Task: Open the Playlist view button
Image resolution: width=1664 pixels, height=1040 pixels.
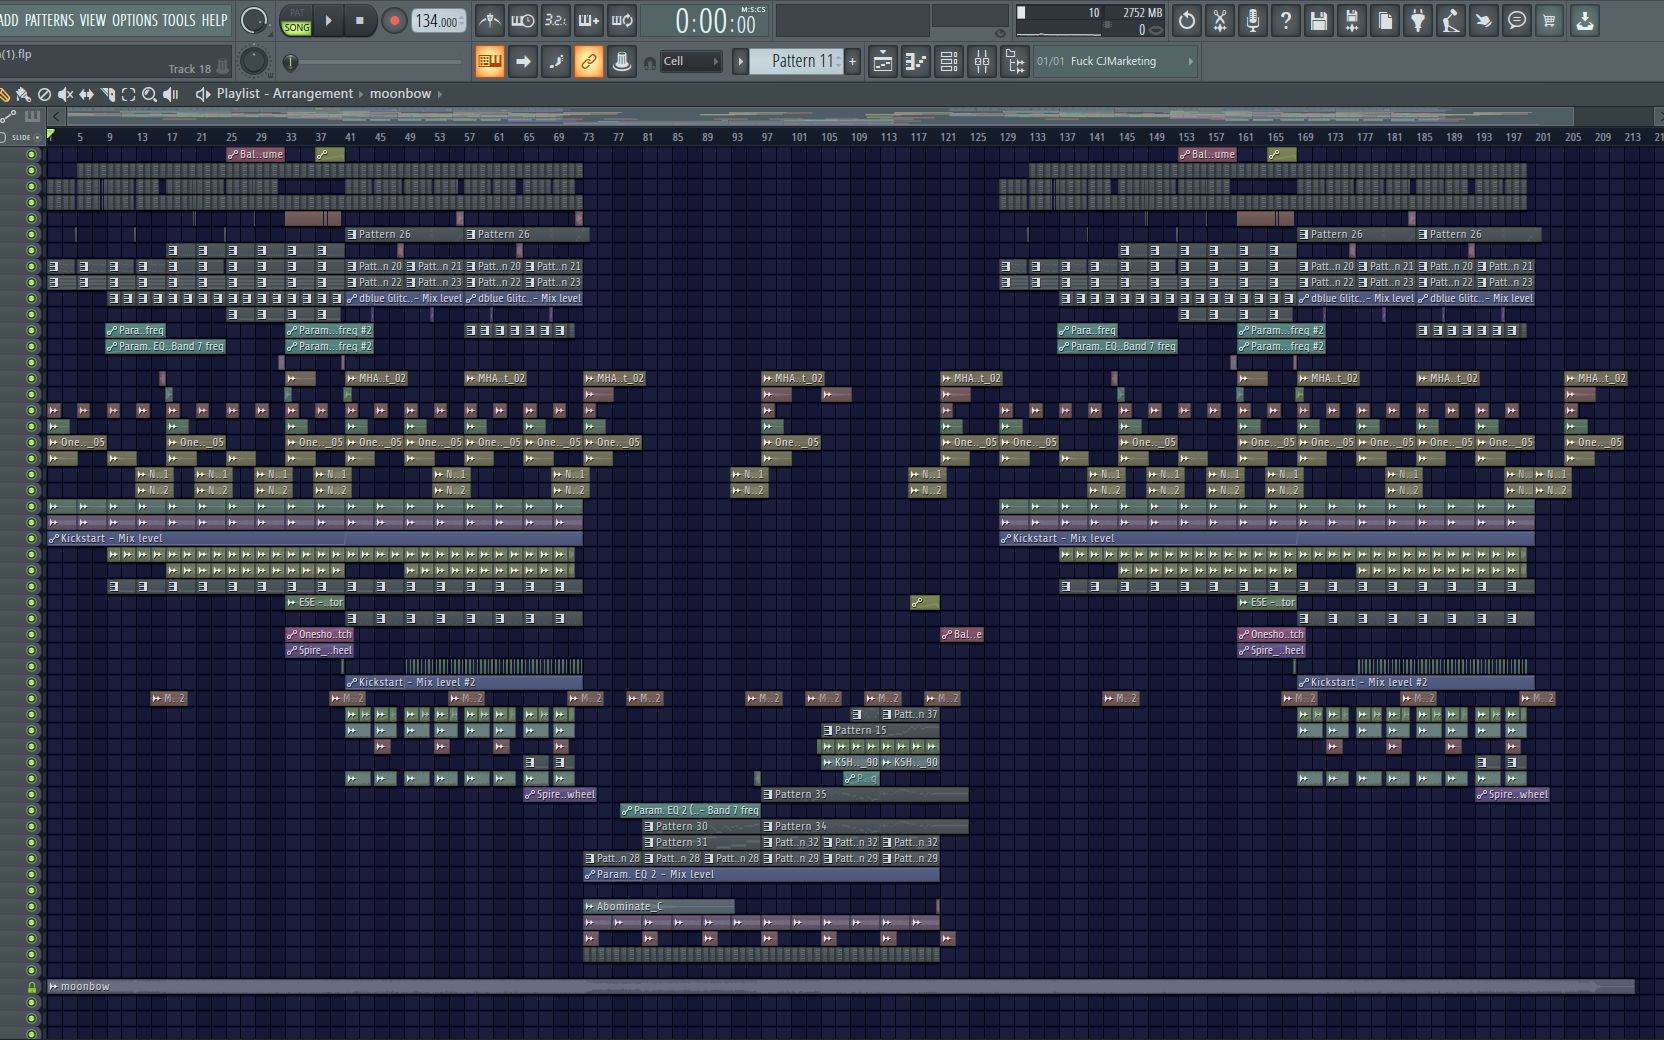Action: (x=883, y=62)
